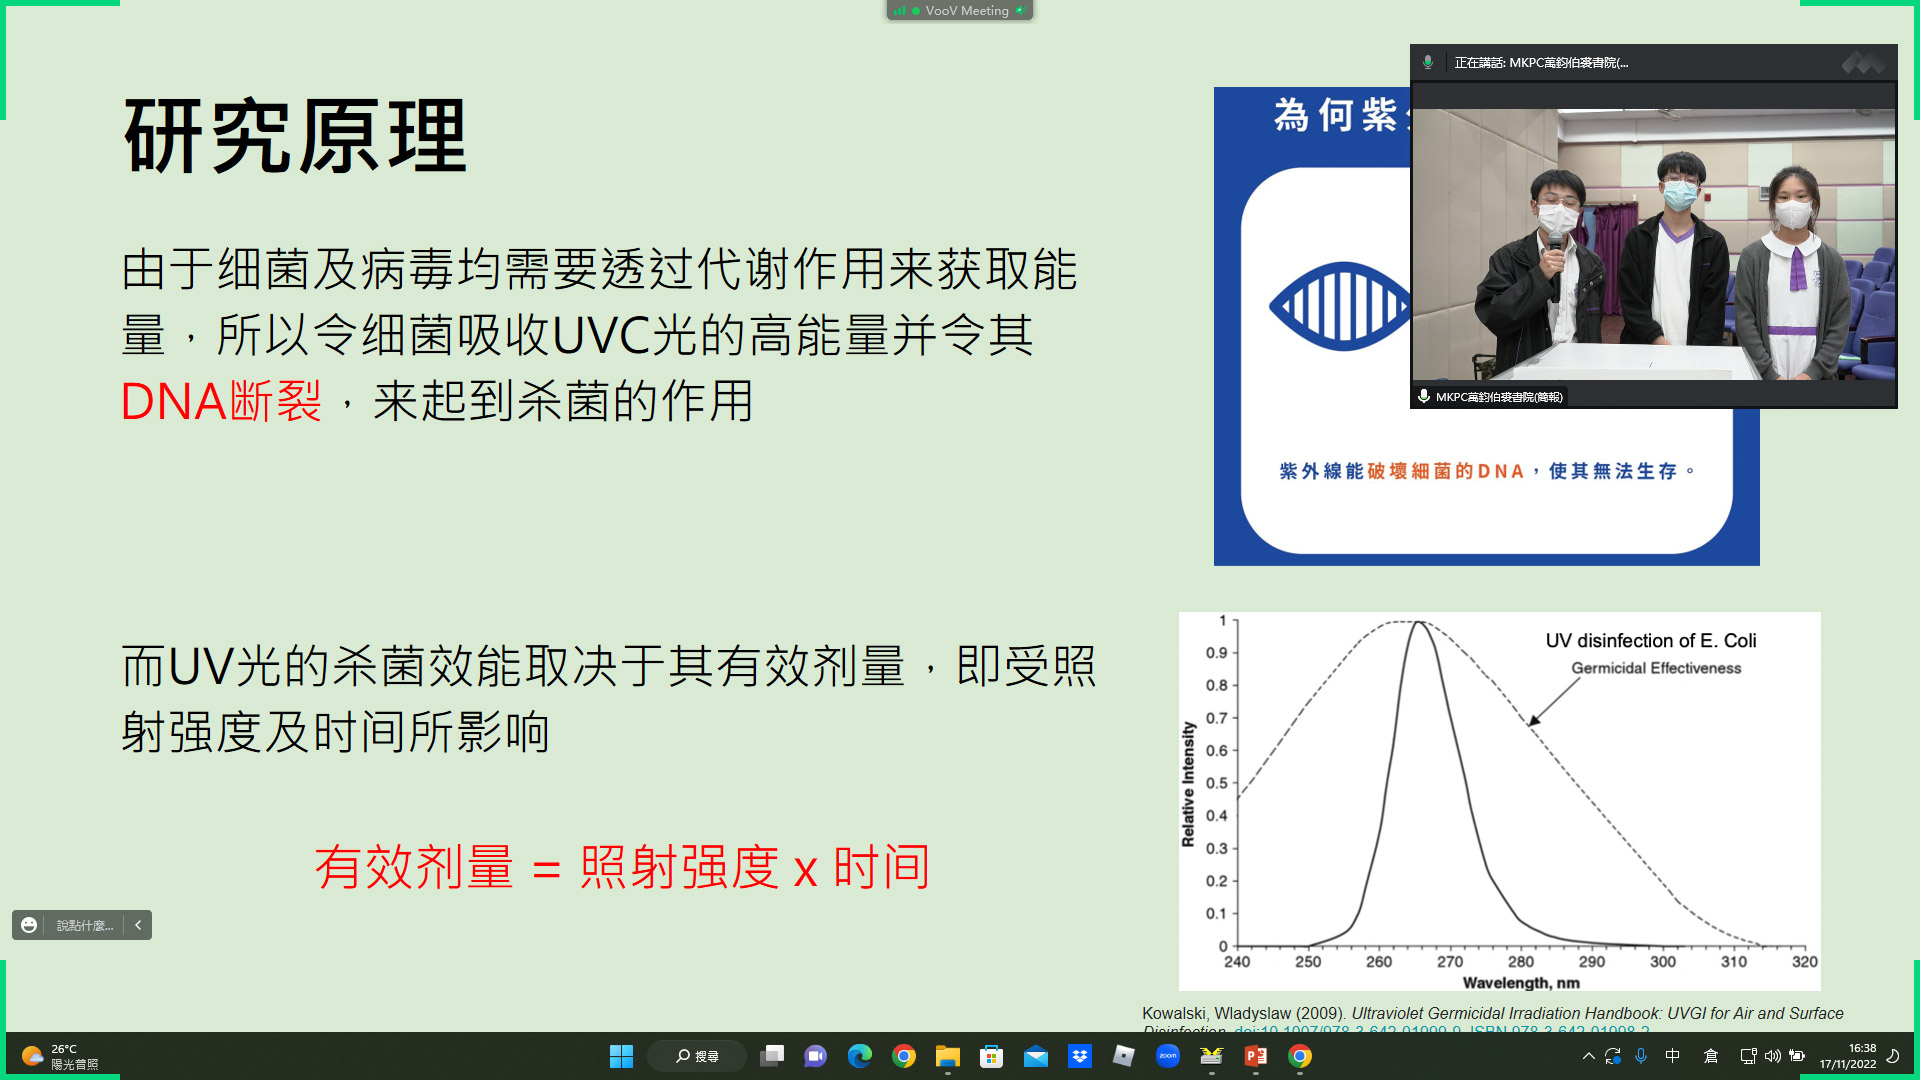Viewport: 1920px width, 1080px height.
Task: Click the microphone in-use tray icon
Action: [1641, 1056]
